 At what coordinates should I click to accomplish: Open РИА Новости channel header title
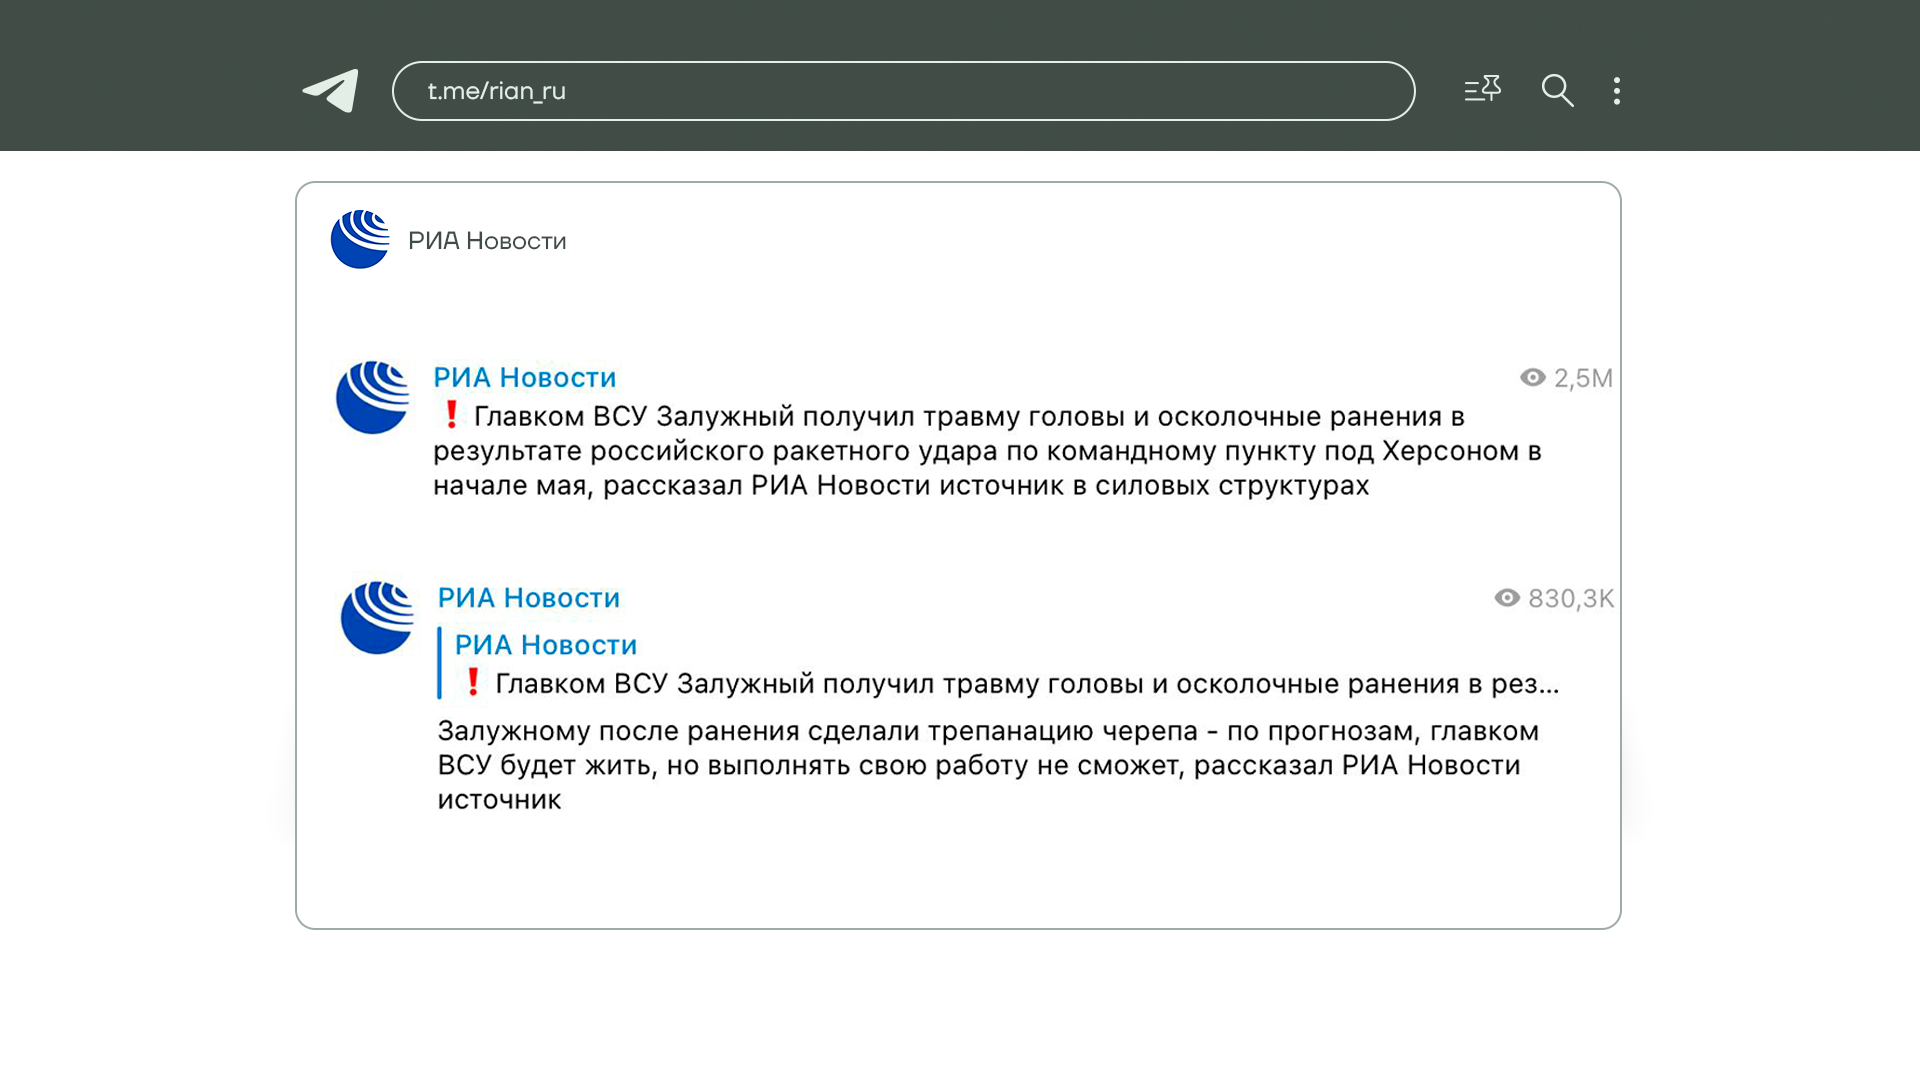click(x=487, y=241)
